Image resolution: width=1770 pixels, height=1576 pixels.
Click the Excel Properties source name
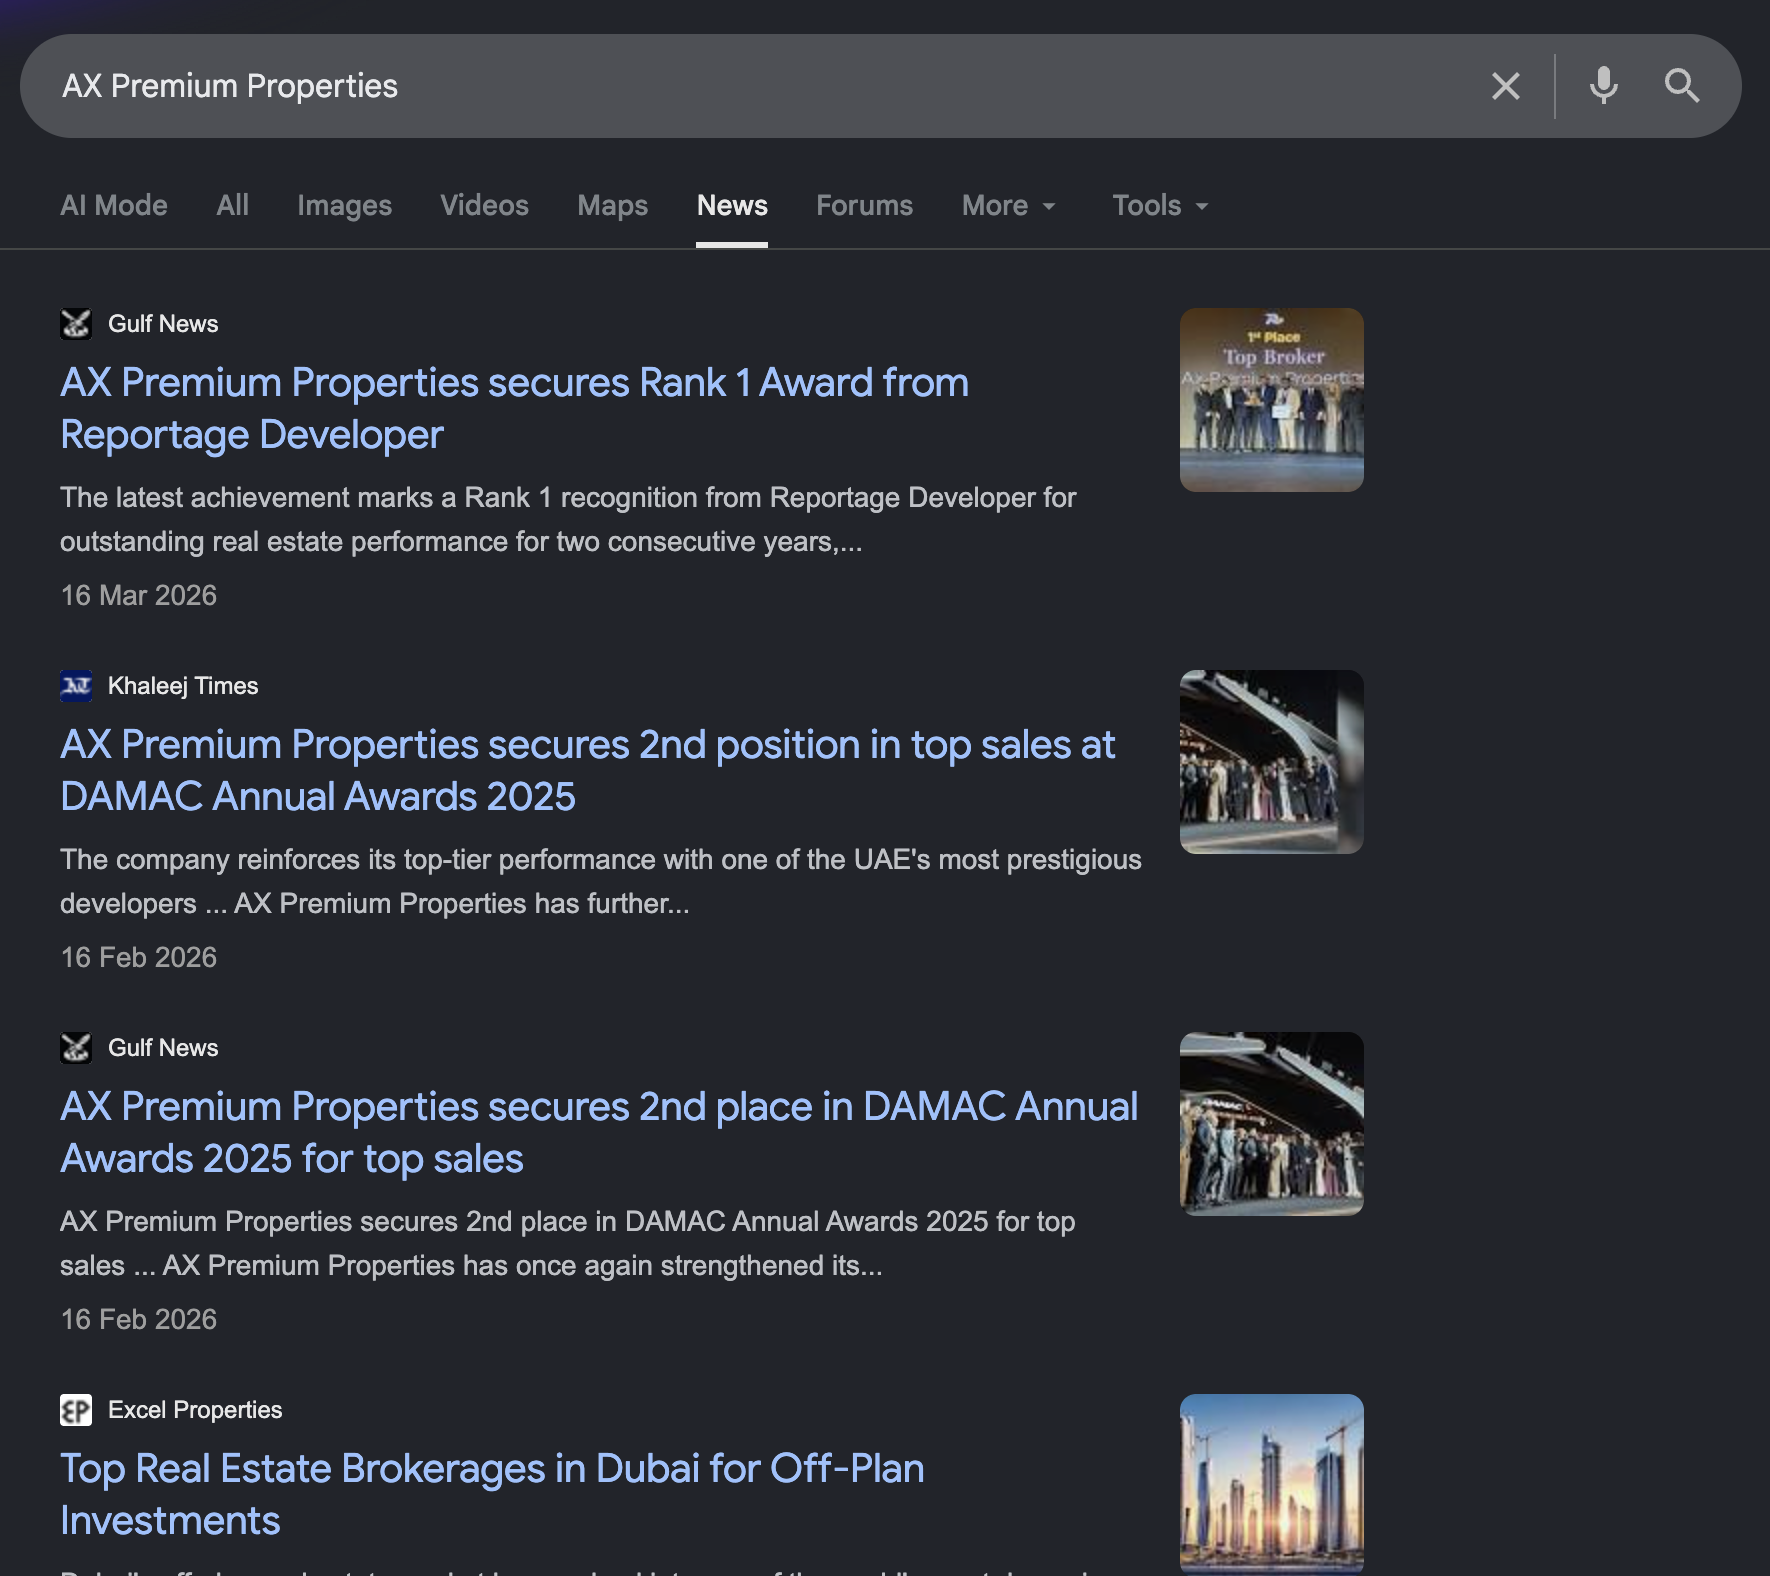[x=195, y=1410]
